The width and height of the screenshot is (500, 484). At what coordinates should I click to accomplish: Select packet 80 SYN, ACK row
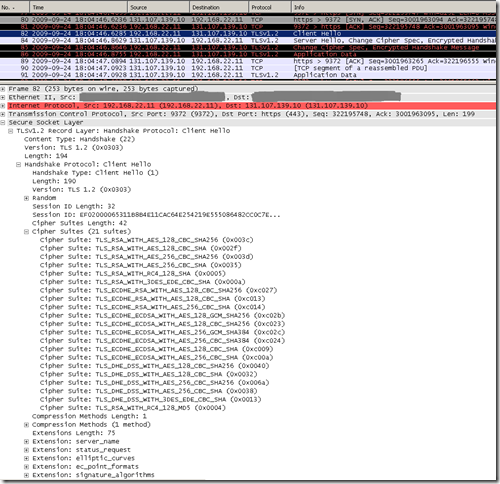click(x=248, y=20)
